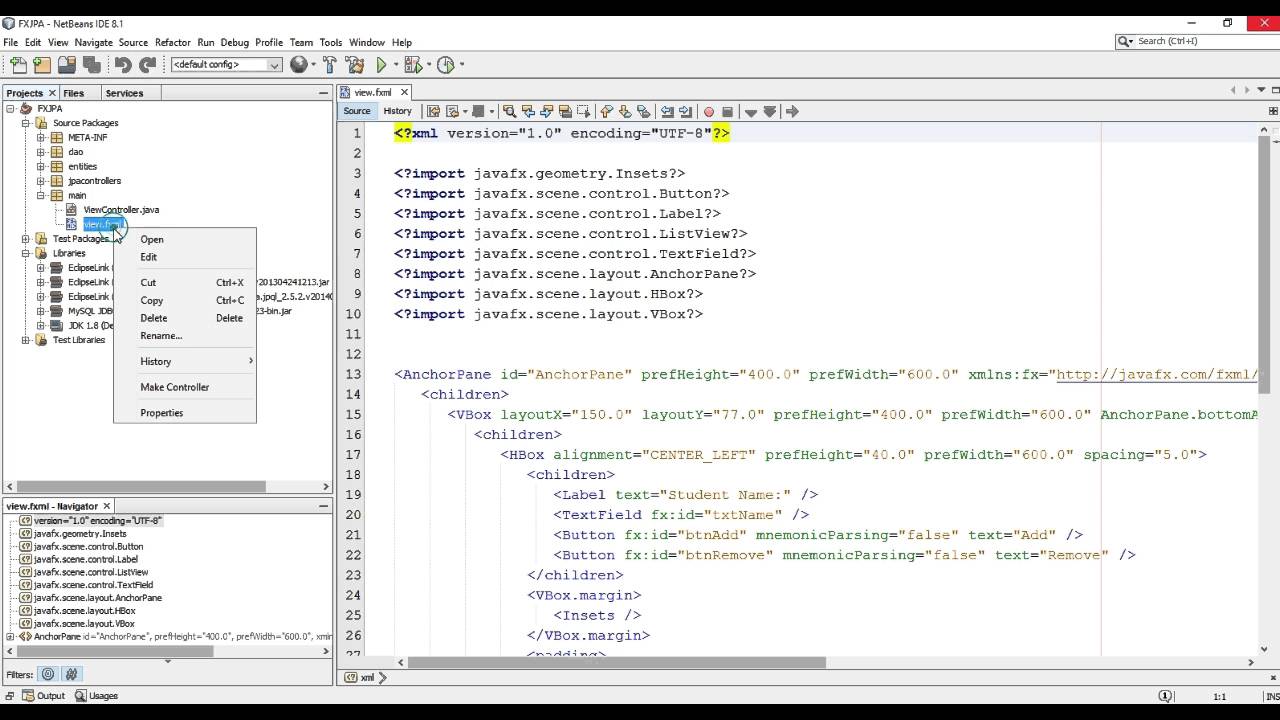
Task: Expand the dao package node
Action: pos(41,152)
